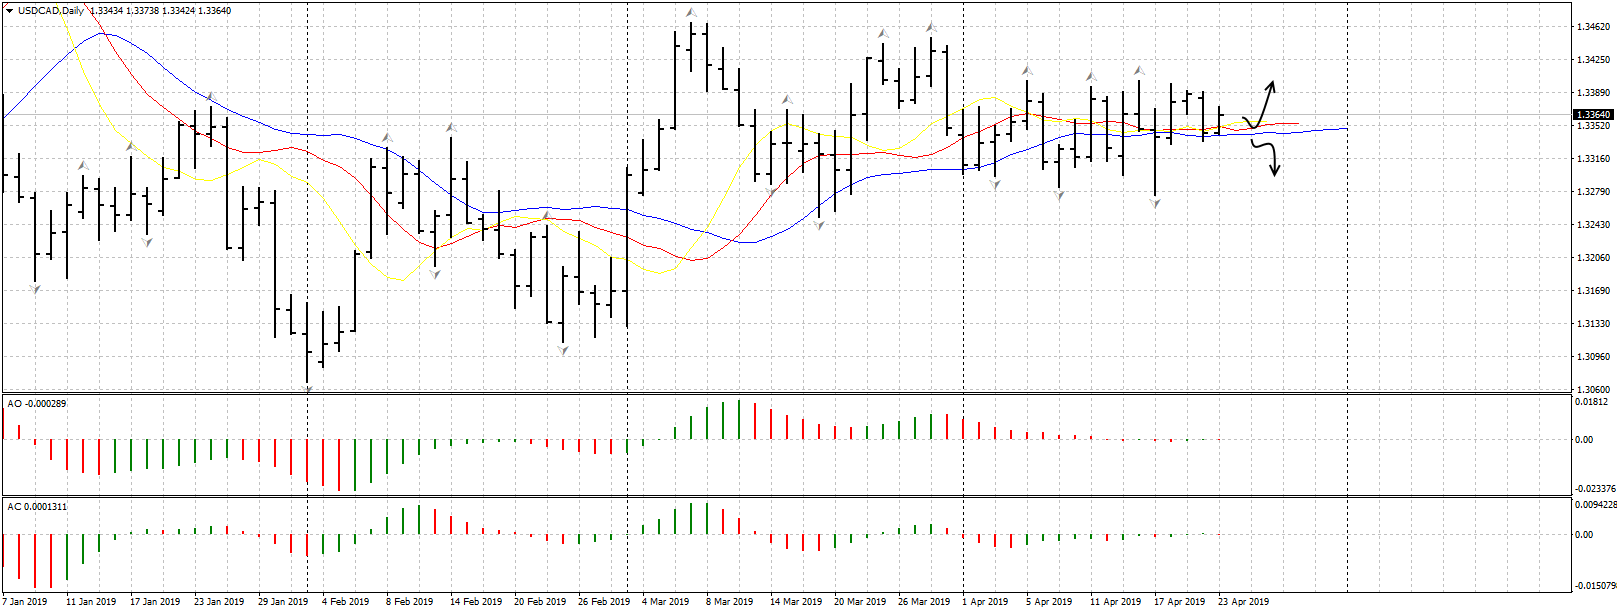Click the 1.34620 price scale label
The height and width of the screenshot is (613, 1617).
[x=1592, y=27]
